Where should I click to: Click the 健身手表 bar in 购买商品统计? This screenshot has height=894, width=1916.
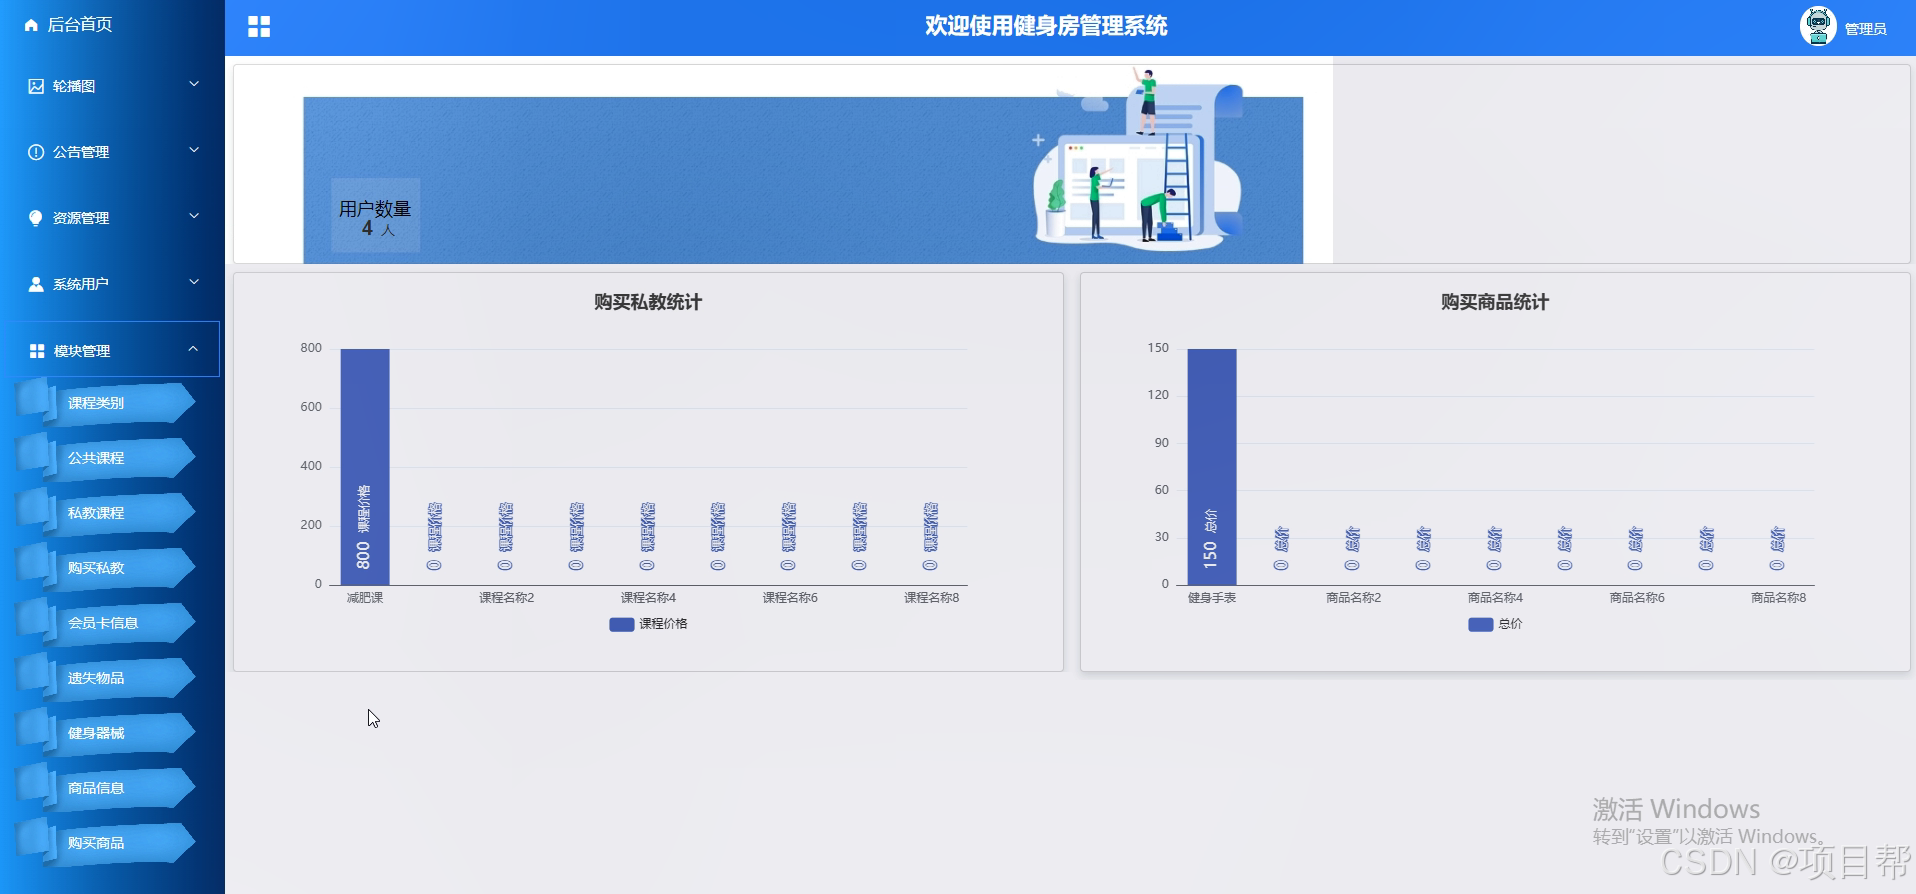[1212, 467]
